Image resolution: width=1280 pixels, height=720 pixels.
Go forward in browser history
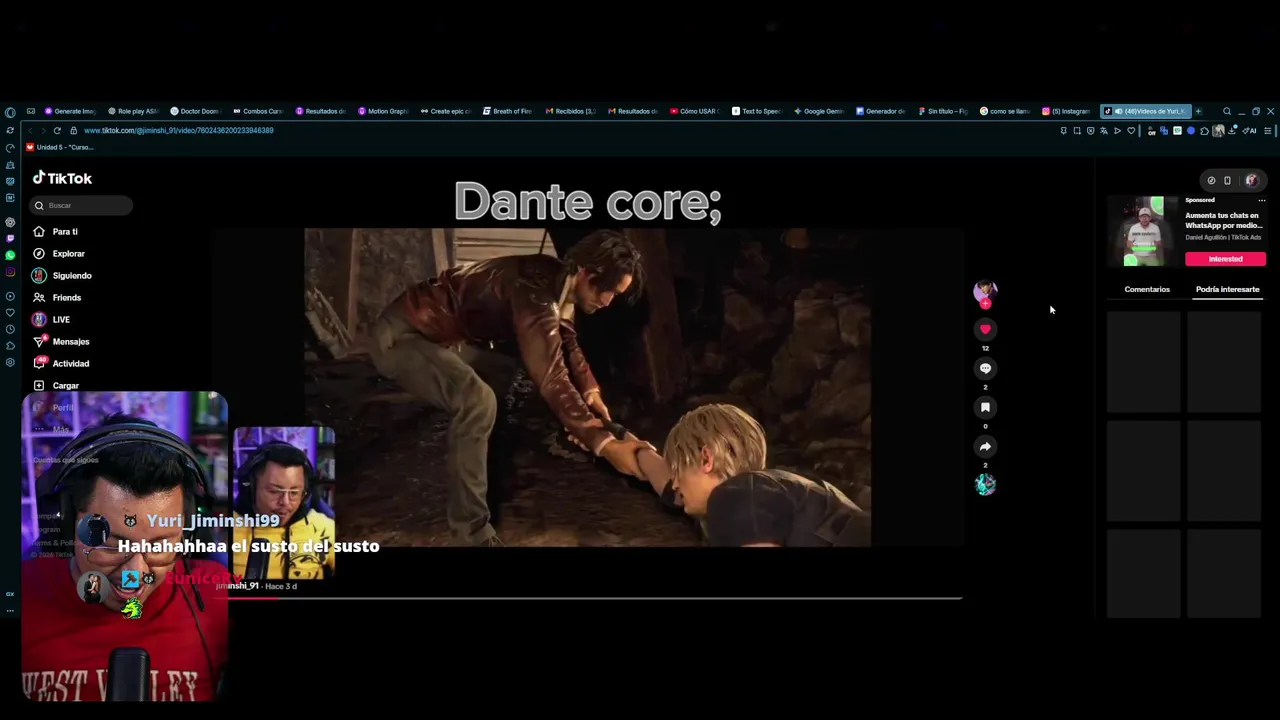click(43, 130)
